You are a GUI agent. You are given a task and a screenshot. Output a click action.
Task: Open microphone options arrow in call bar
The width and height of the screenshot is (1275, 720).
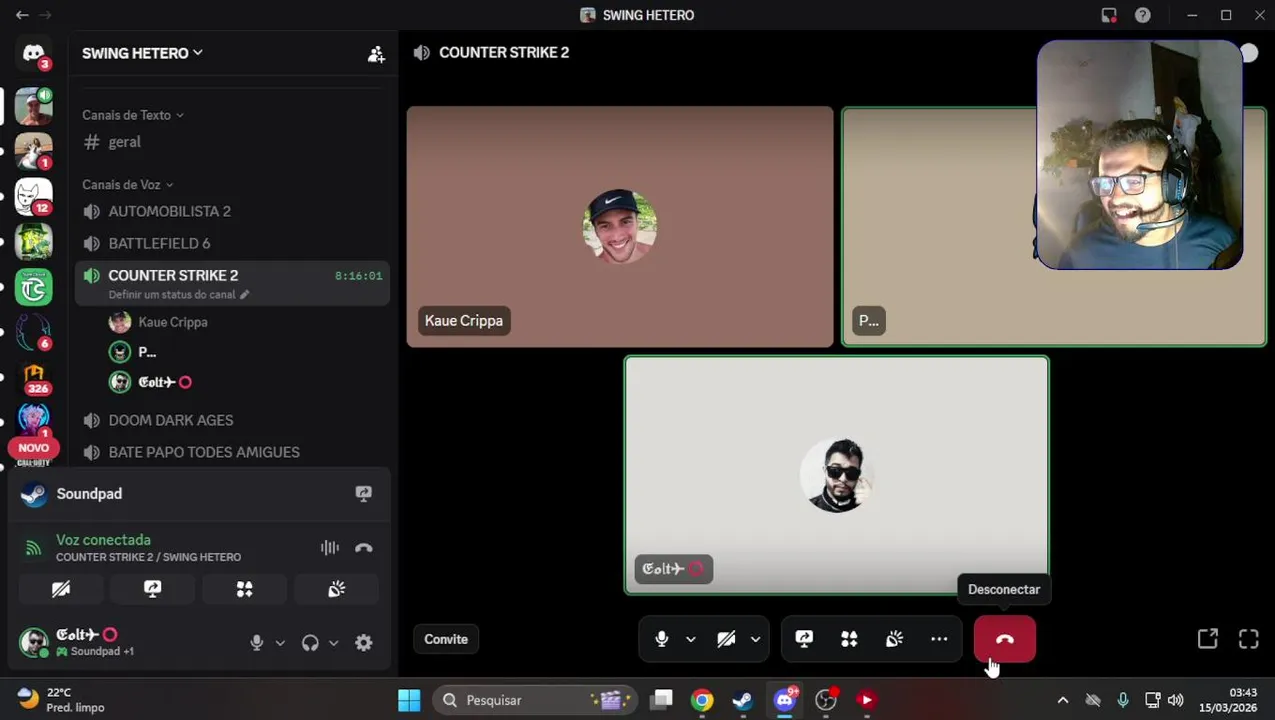tap(690, 639)
